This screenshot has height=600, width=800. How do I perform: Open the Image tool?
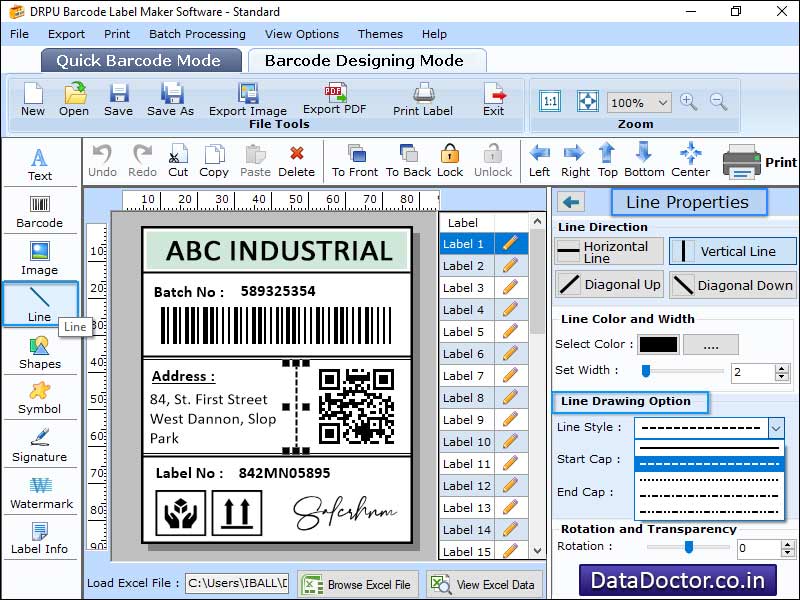[40, 258]
